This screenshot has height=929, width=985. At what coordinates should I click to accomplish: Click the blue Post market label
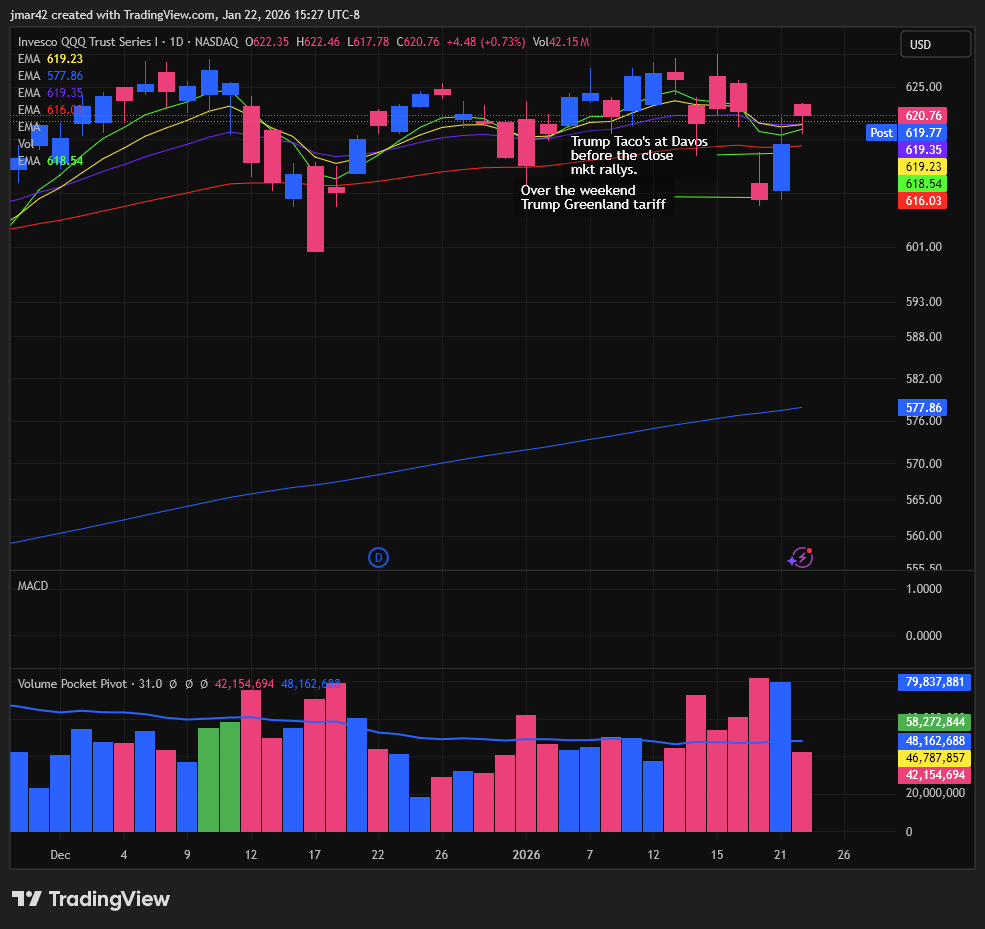coord(881,133)
